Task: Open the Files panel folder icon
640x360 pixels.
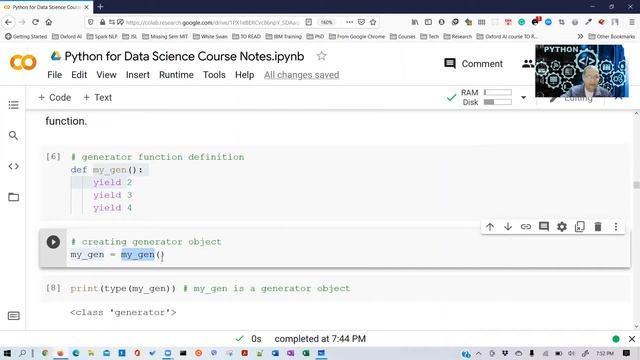Action: tap(13, 197)
